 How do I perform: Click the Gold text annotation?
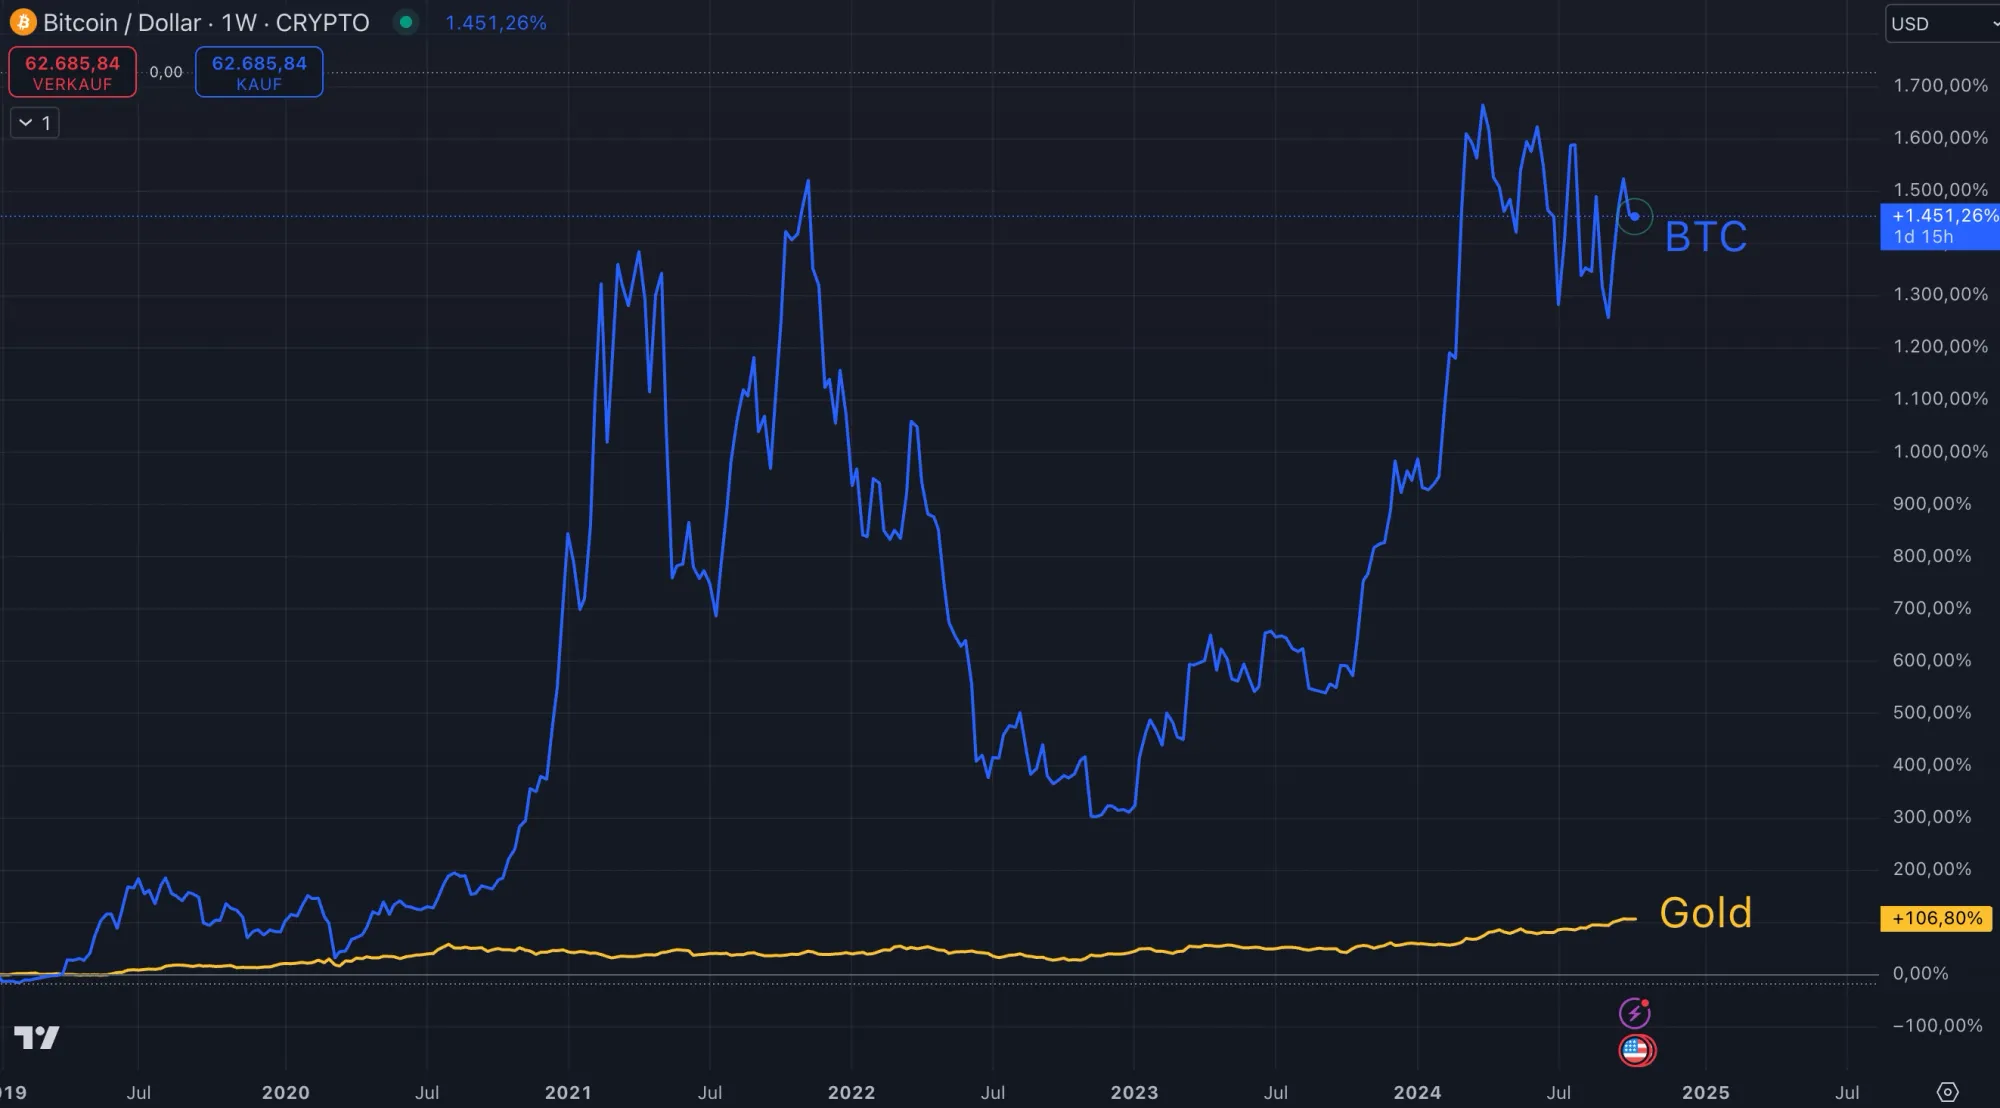point(1706,913)
